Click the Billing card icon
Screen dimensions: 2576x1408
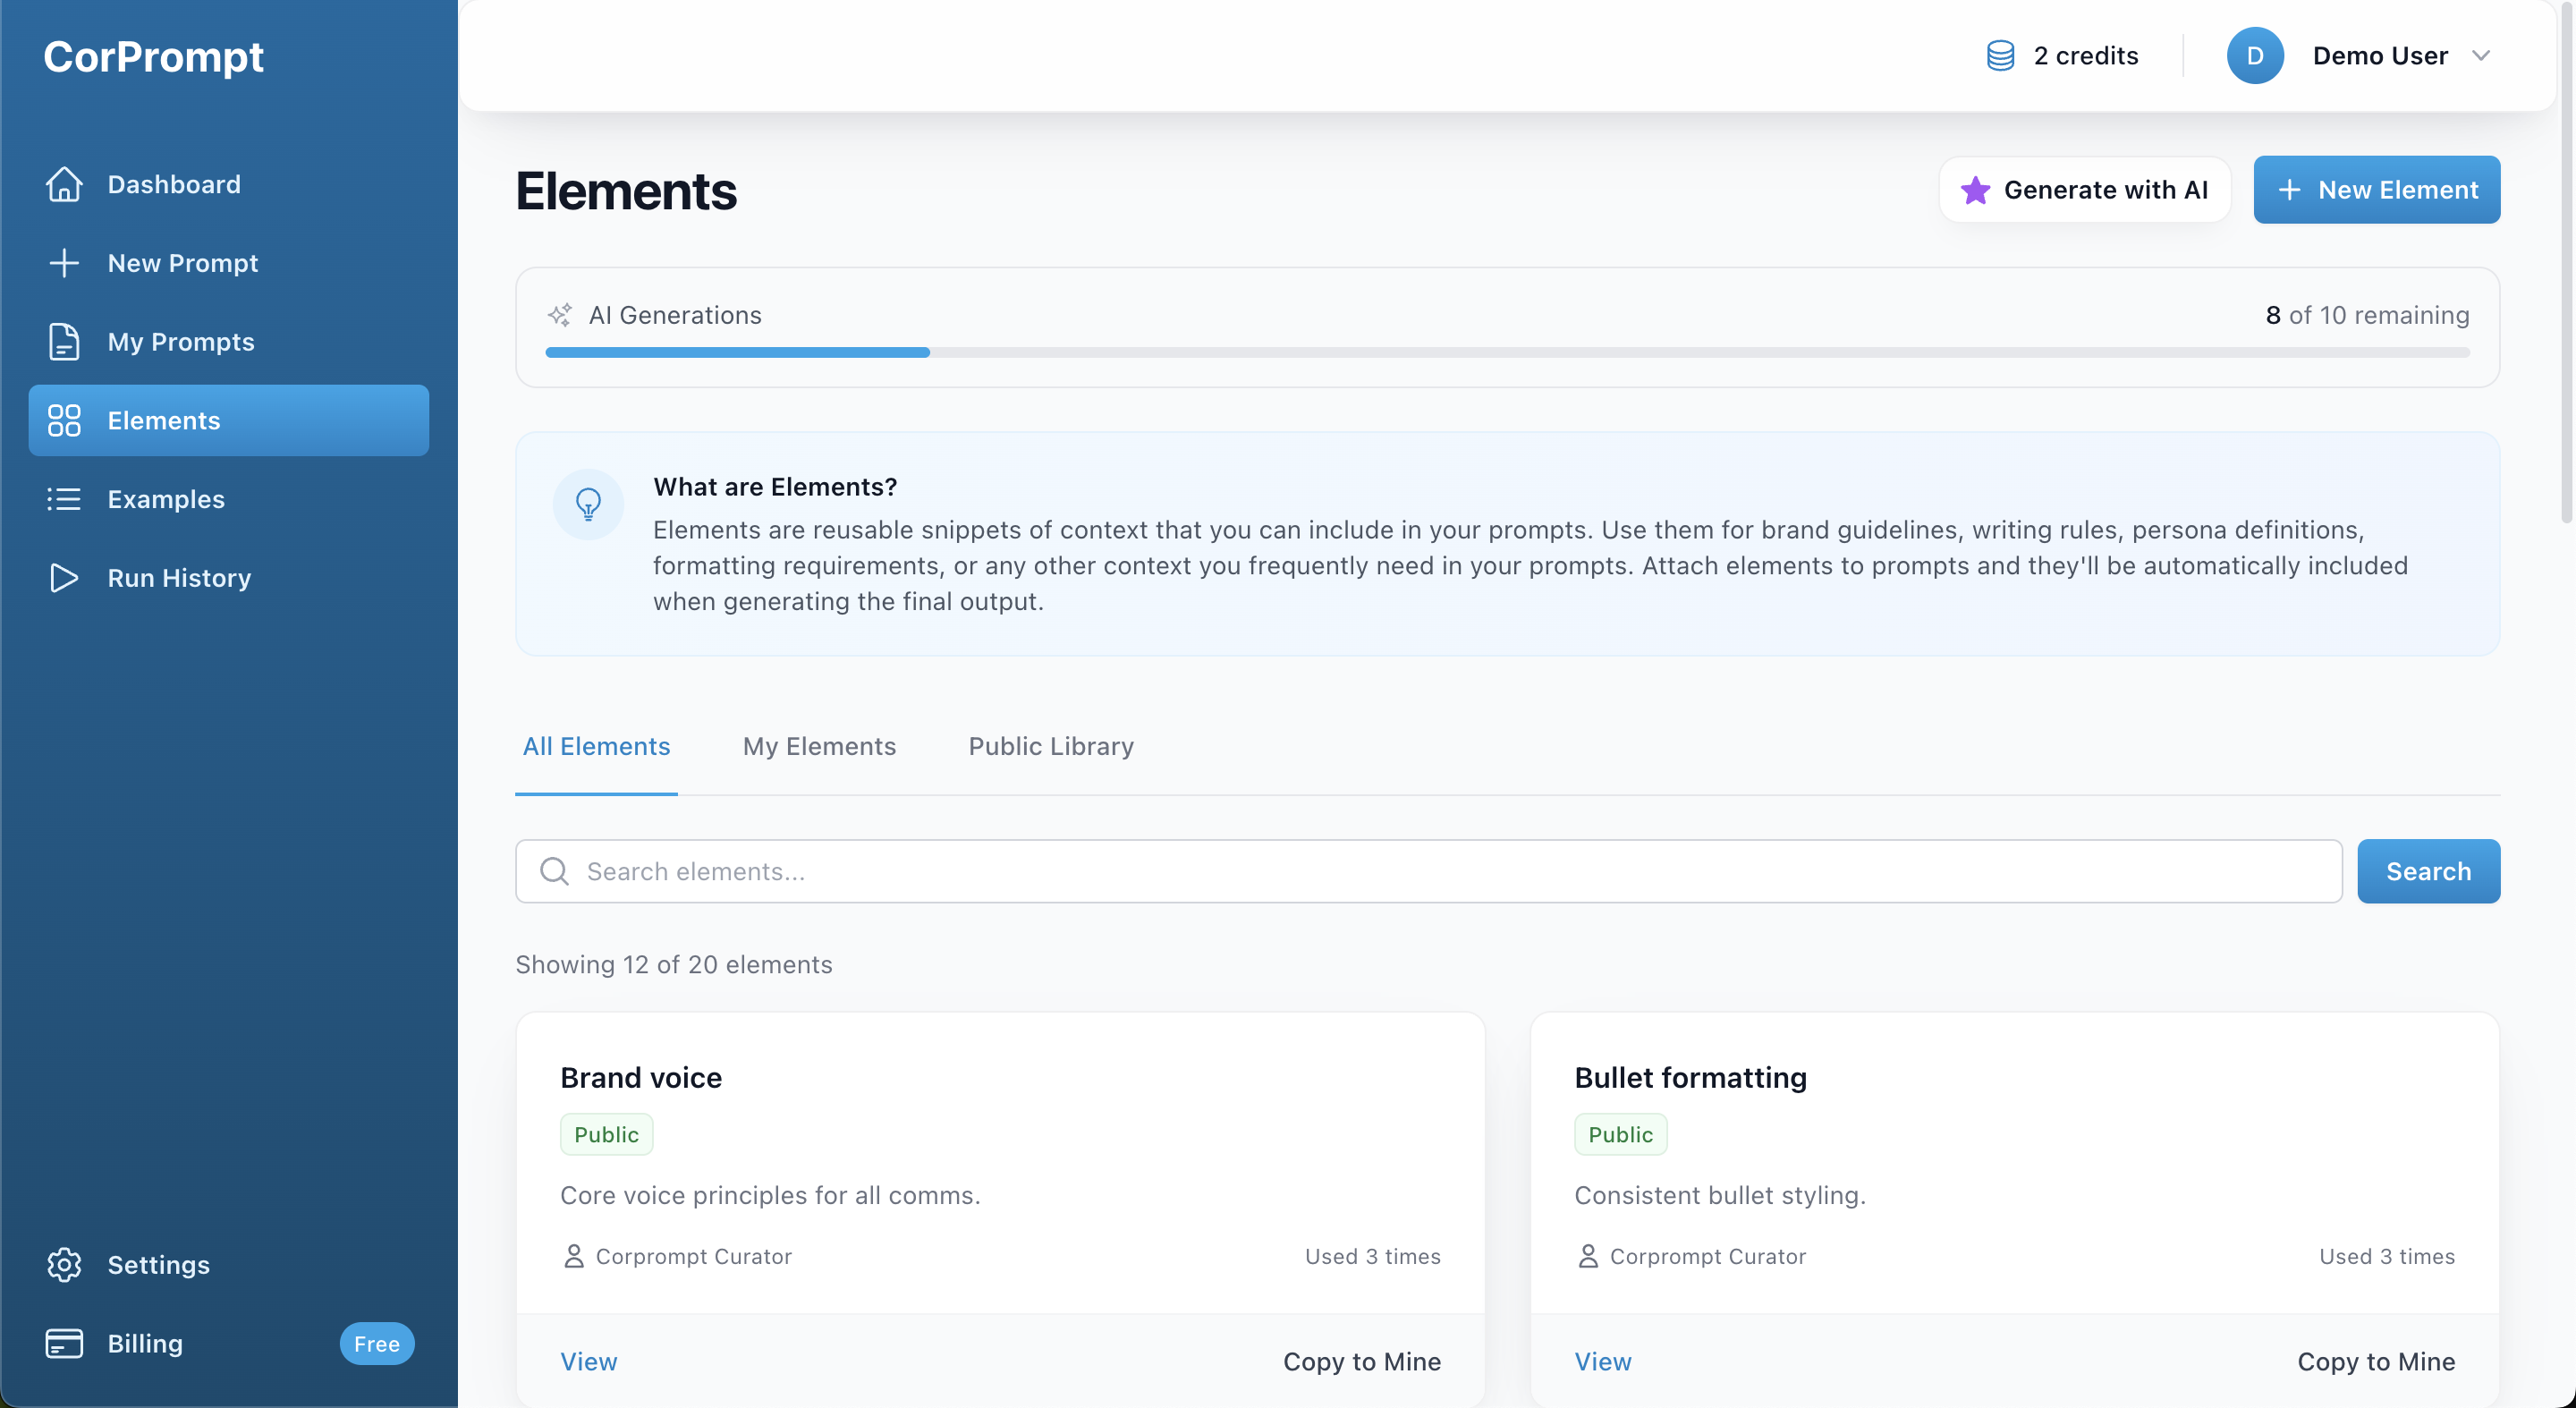pos(64,1343)
